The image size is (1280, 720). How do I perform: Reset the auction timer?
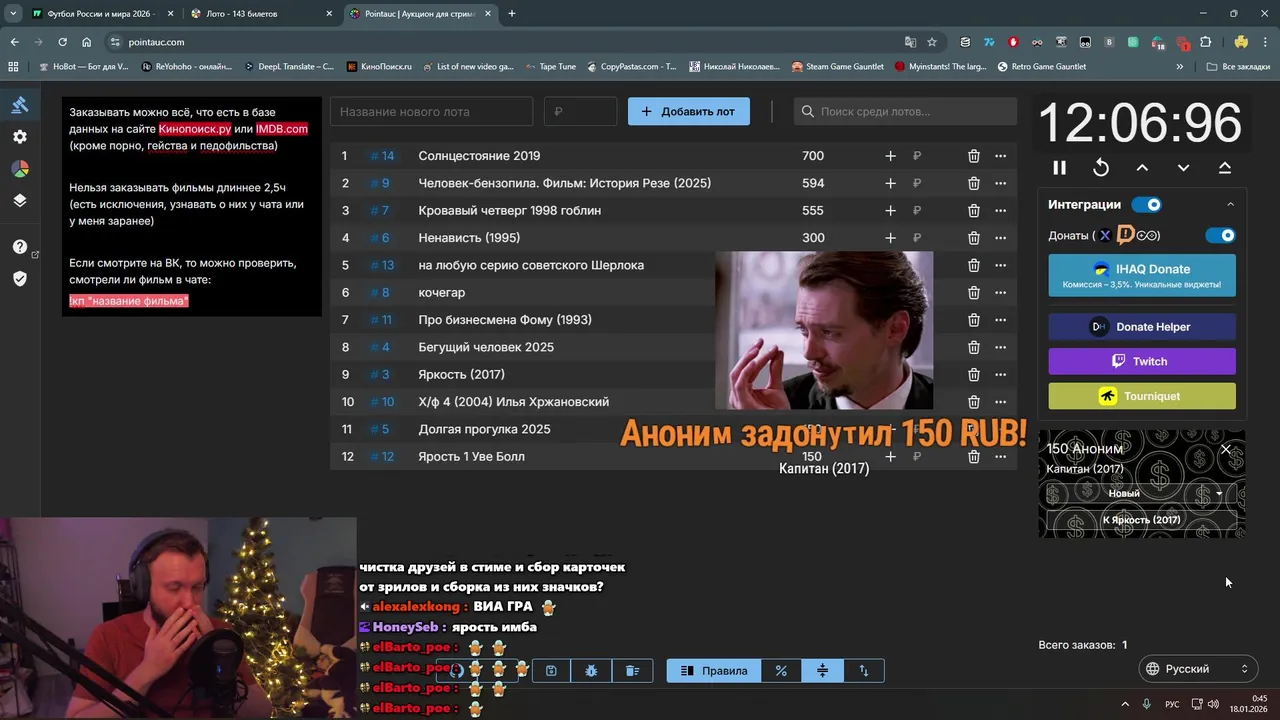click(1101, 168)
